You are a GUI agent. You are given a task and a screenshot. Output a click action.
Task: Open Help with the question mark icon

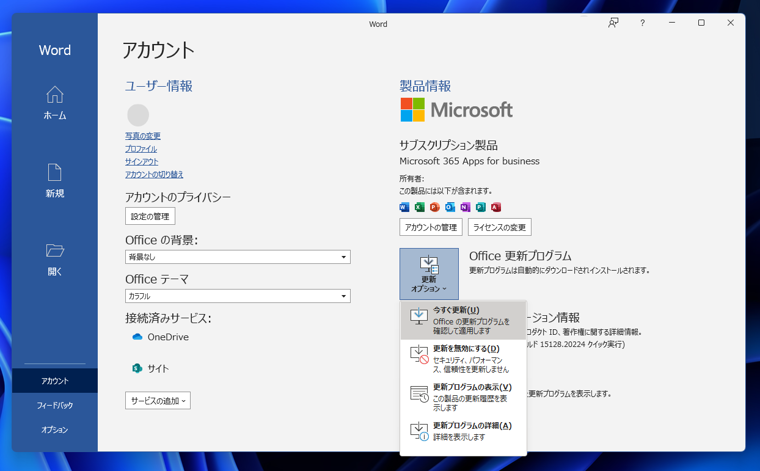642,23
